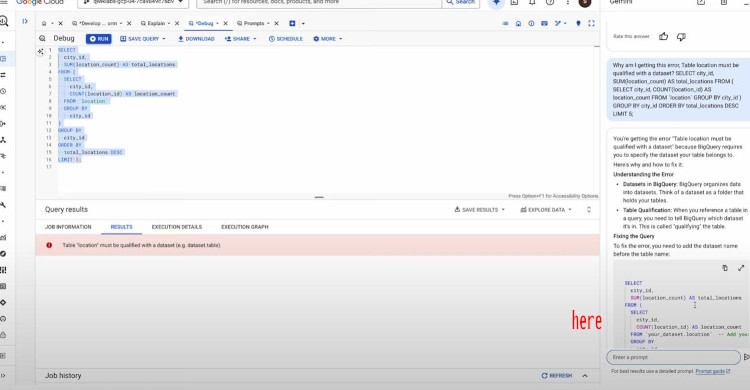This screenshot has height=390, width=750.
Task: Expand the left navigation via bottom chevron
Action: tap(3, 376)
